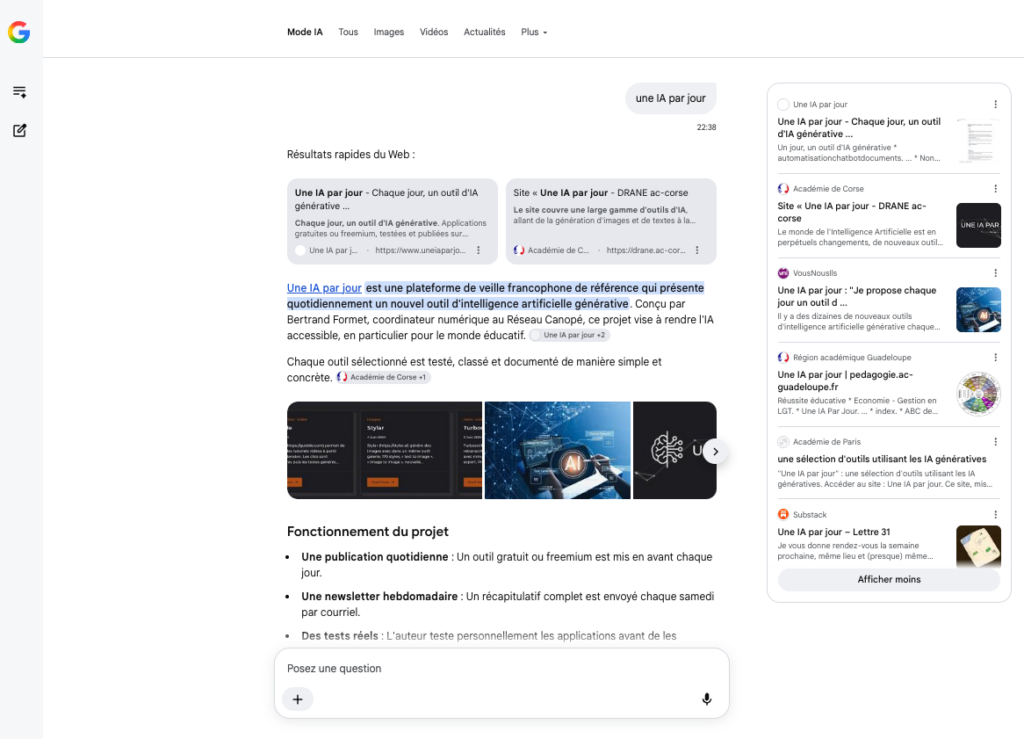Click the une IA par jour query bubble
This screenshot has width=1024, height=739.
coord(671,98)
